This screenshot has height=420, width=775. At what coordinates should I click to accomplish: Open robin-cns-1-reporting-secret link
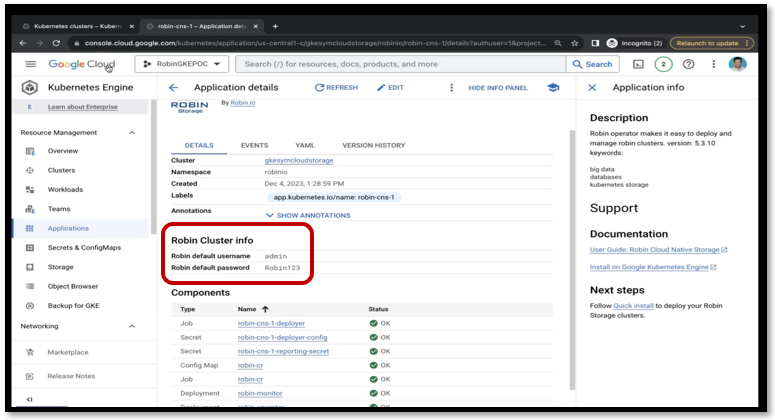click(283, 351)
